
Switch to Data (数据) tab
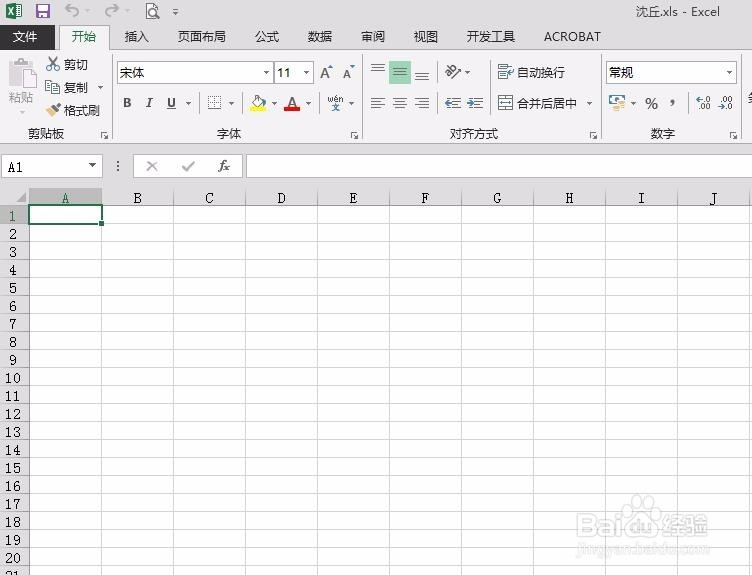[x=320, y=37]
